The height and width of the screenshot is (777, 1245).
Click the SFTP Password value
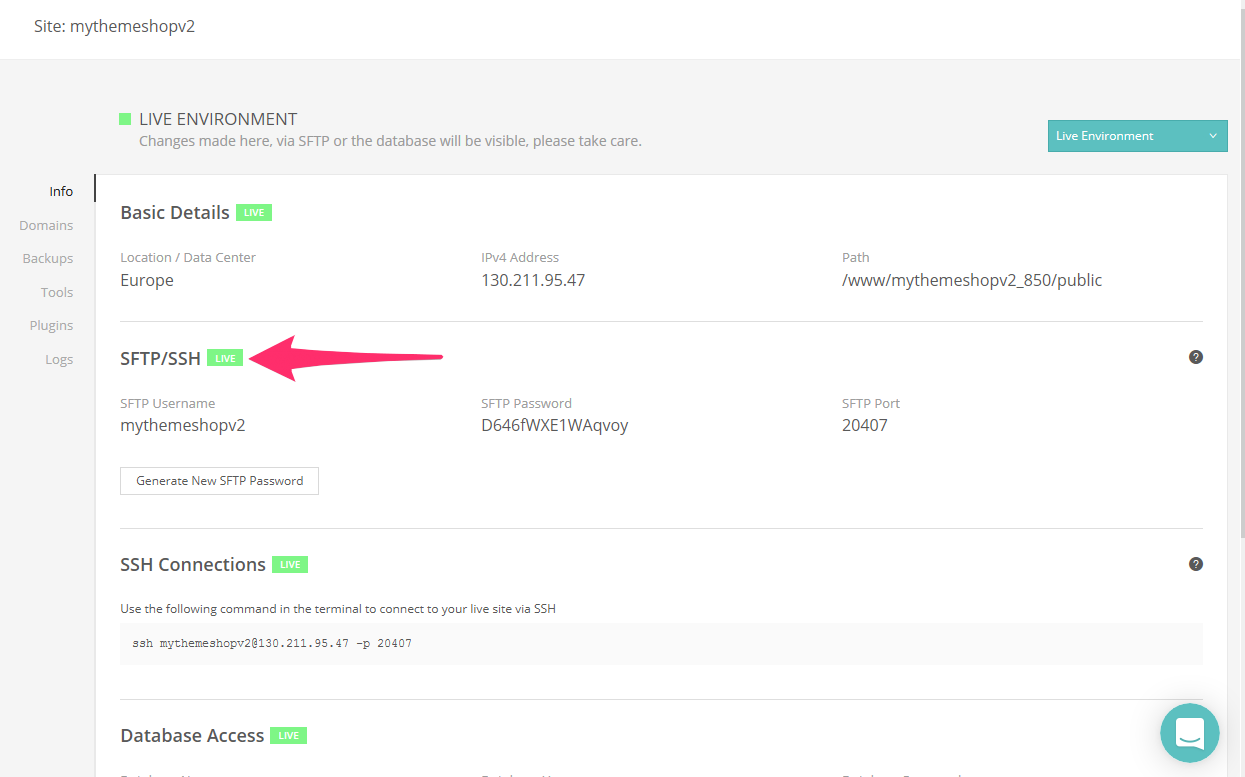click(x=554, y=424)
